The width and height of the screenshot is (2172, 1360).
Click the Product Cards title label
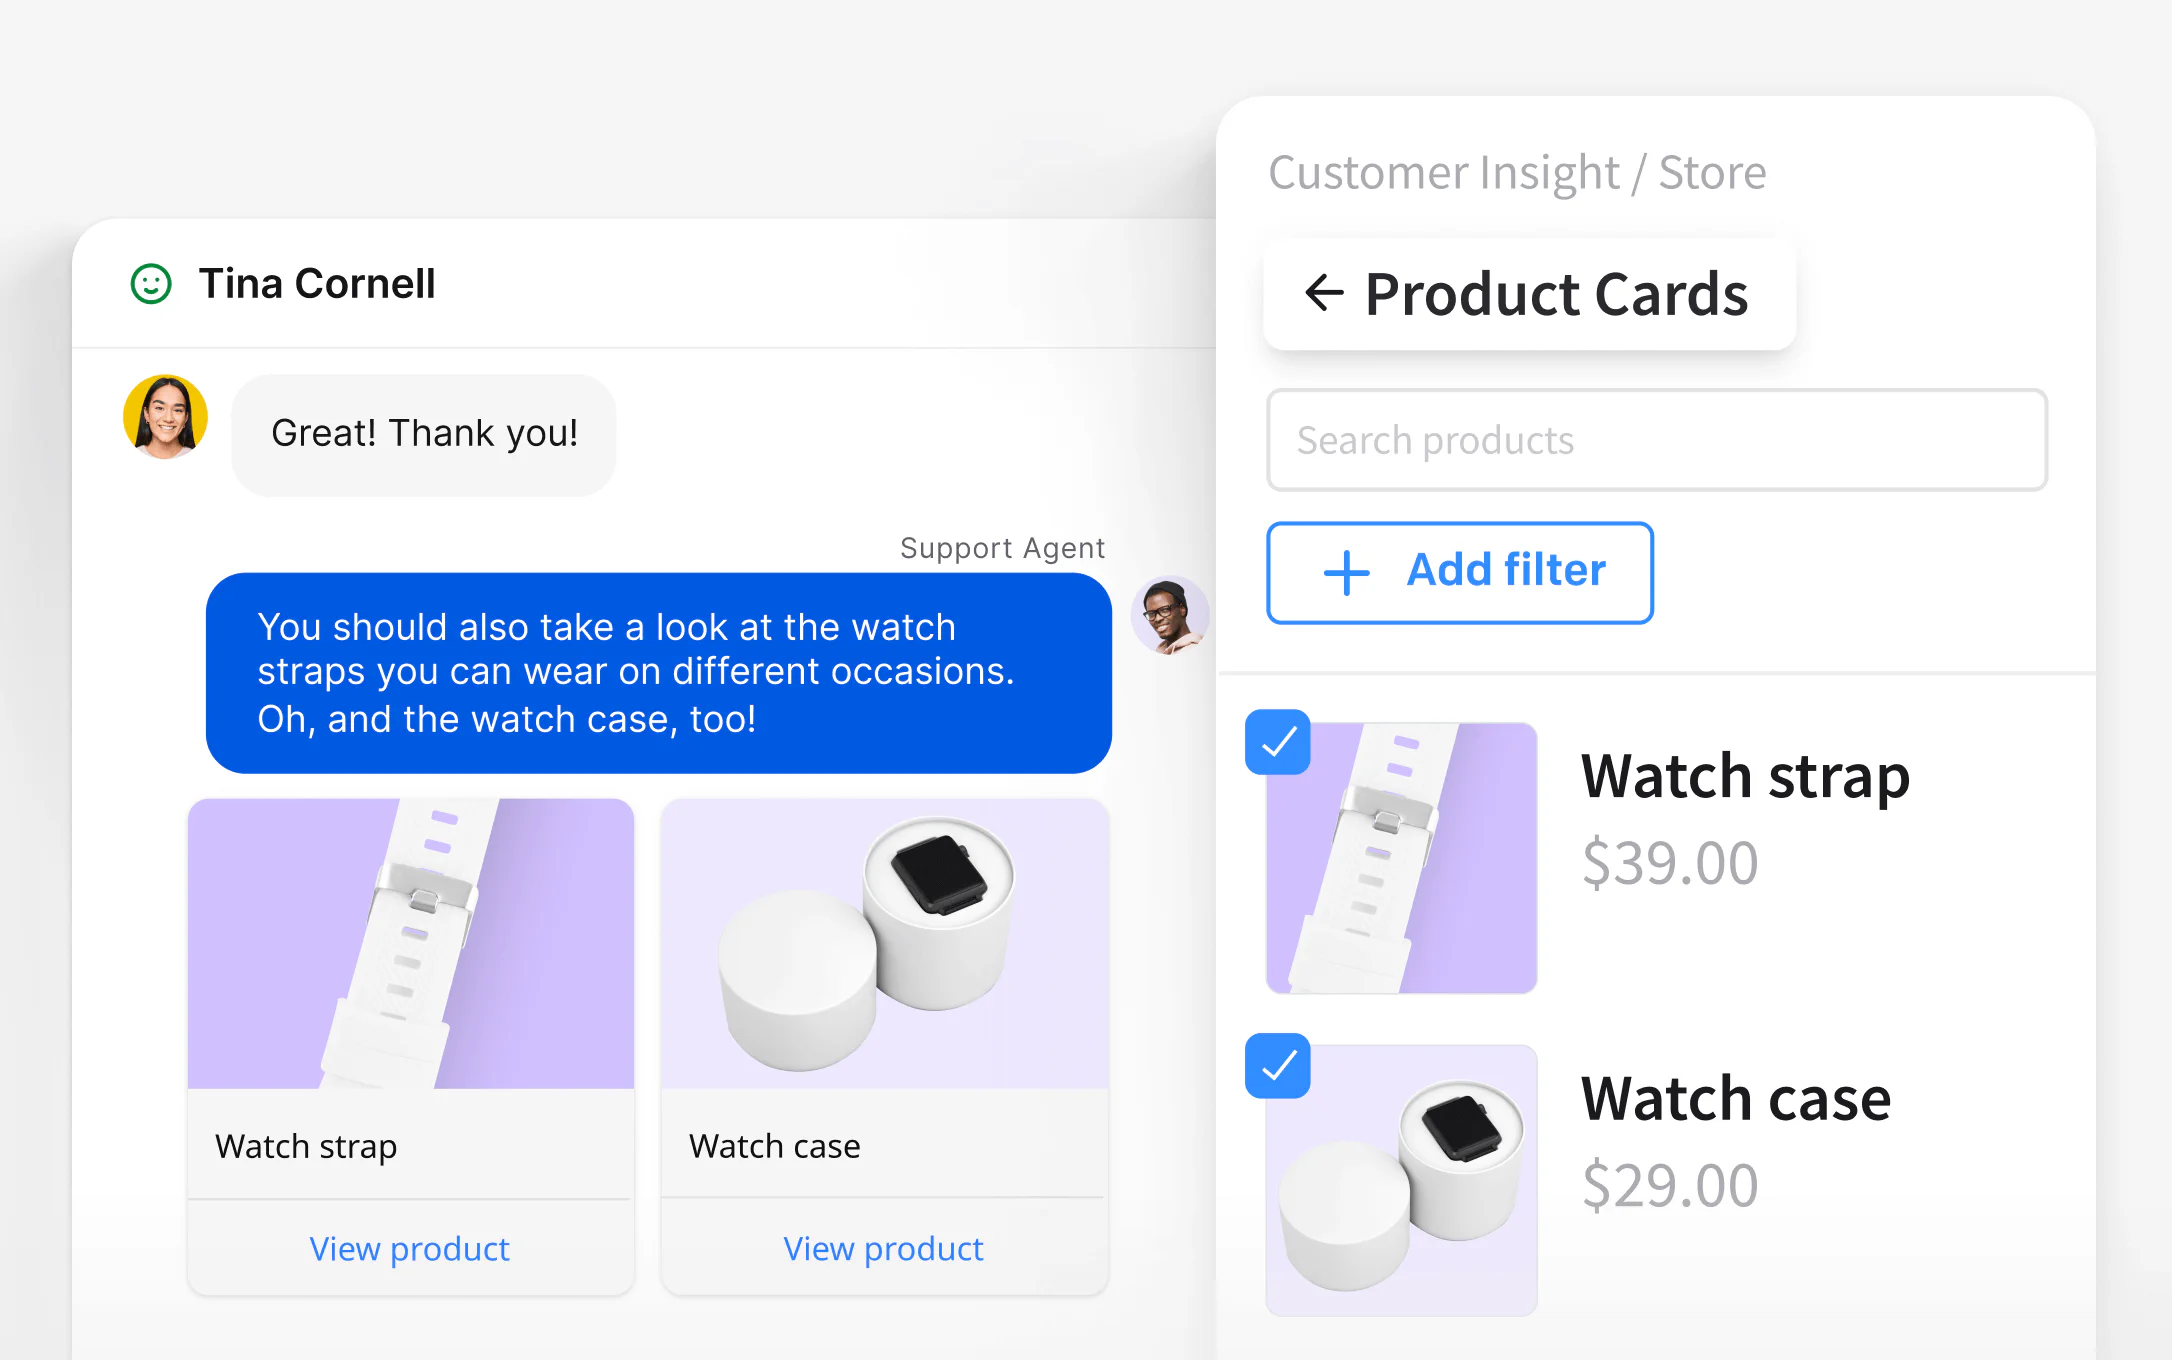coord(1556,293)
